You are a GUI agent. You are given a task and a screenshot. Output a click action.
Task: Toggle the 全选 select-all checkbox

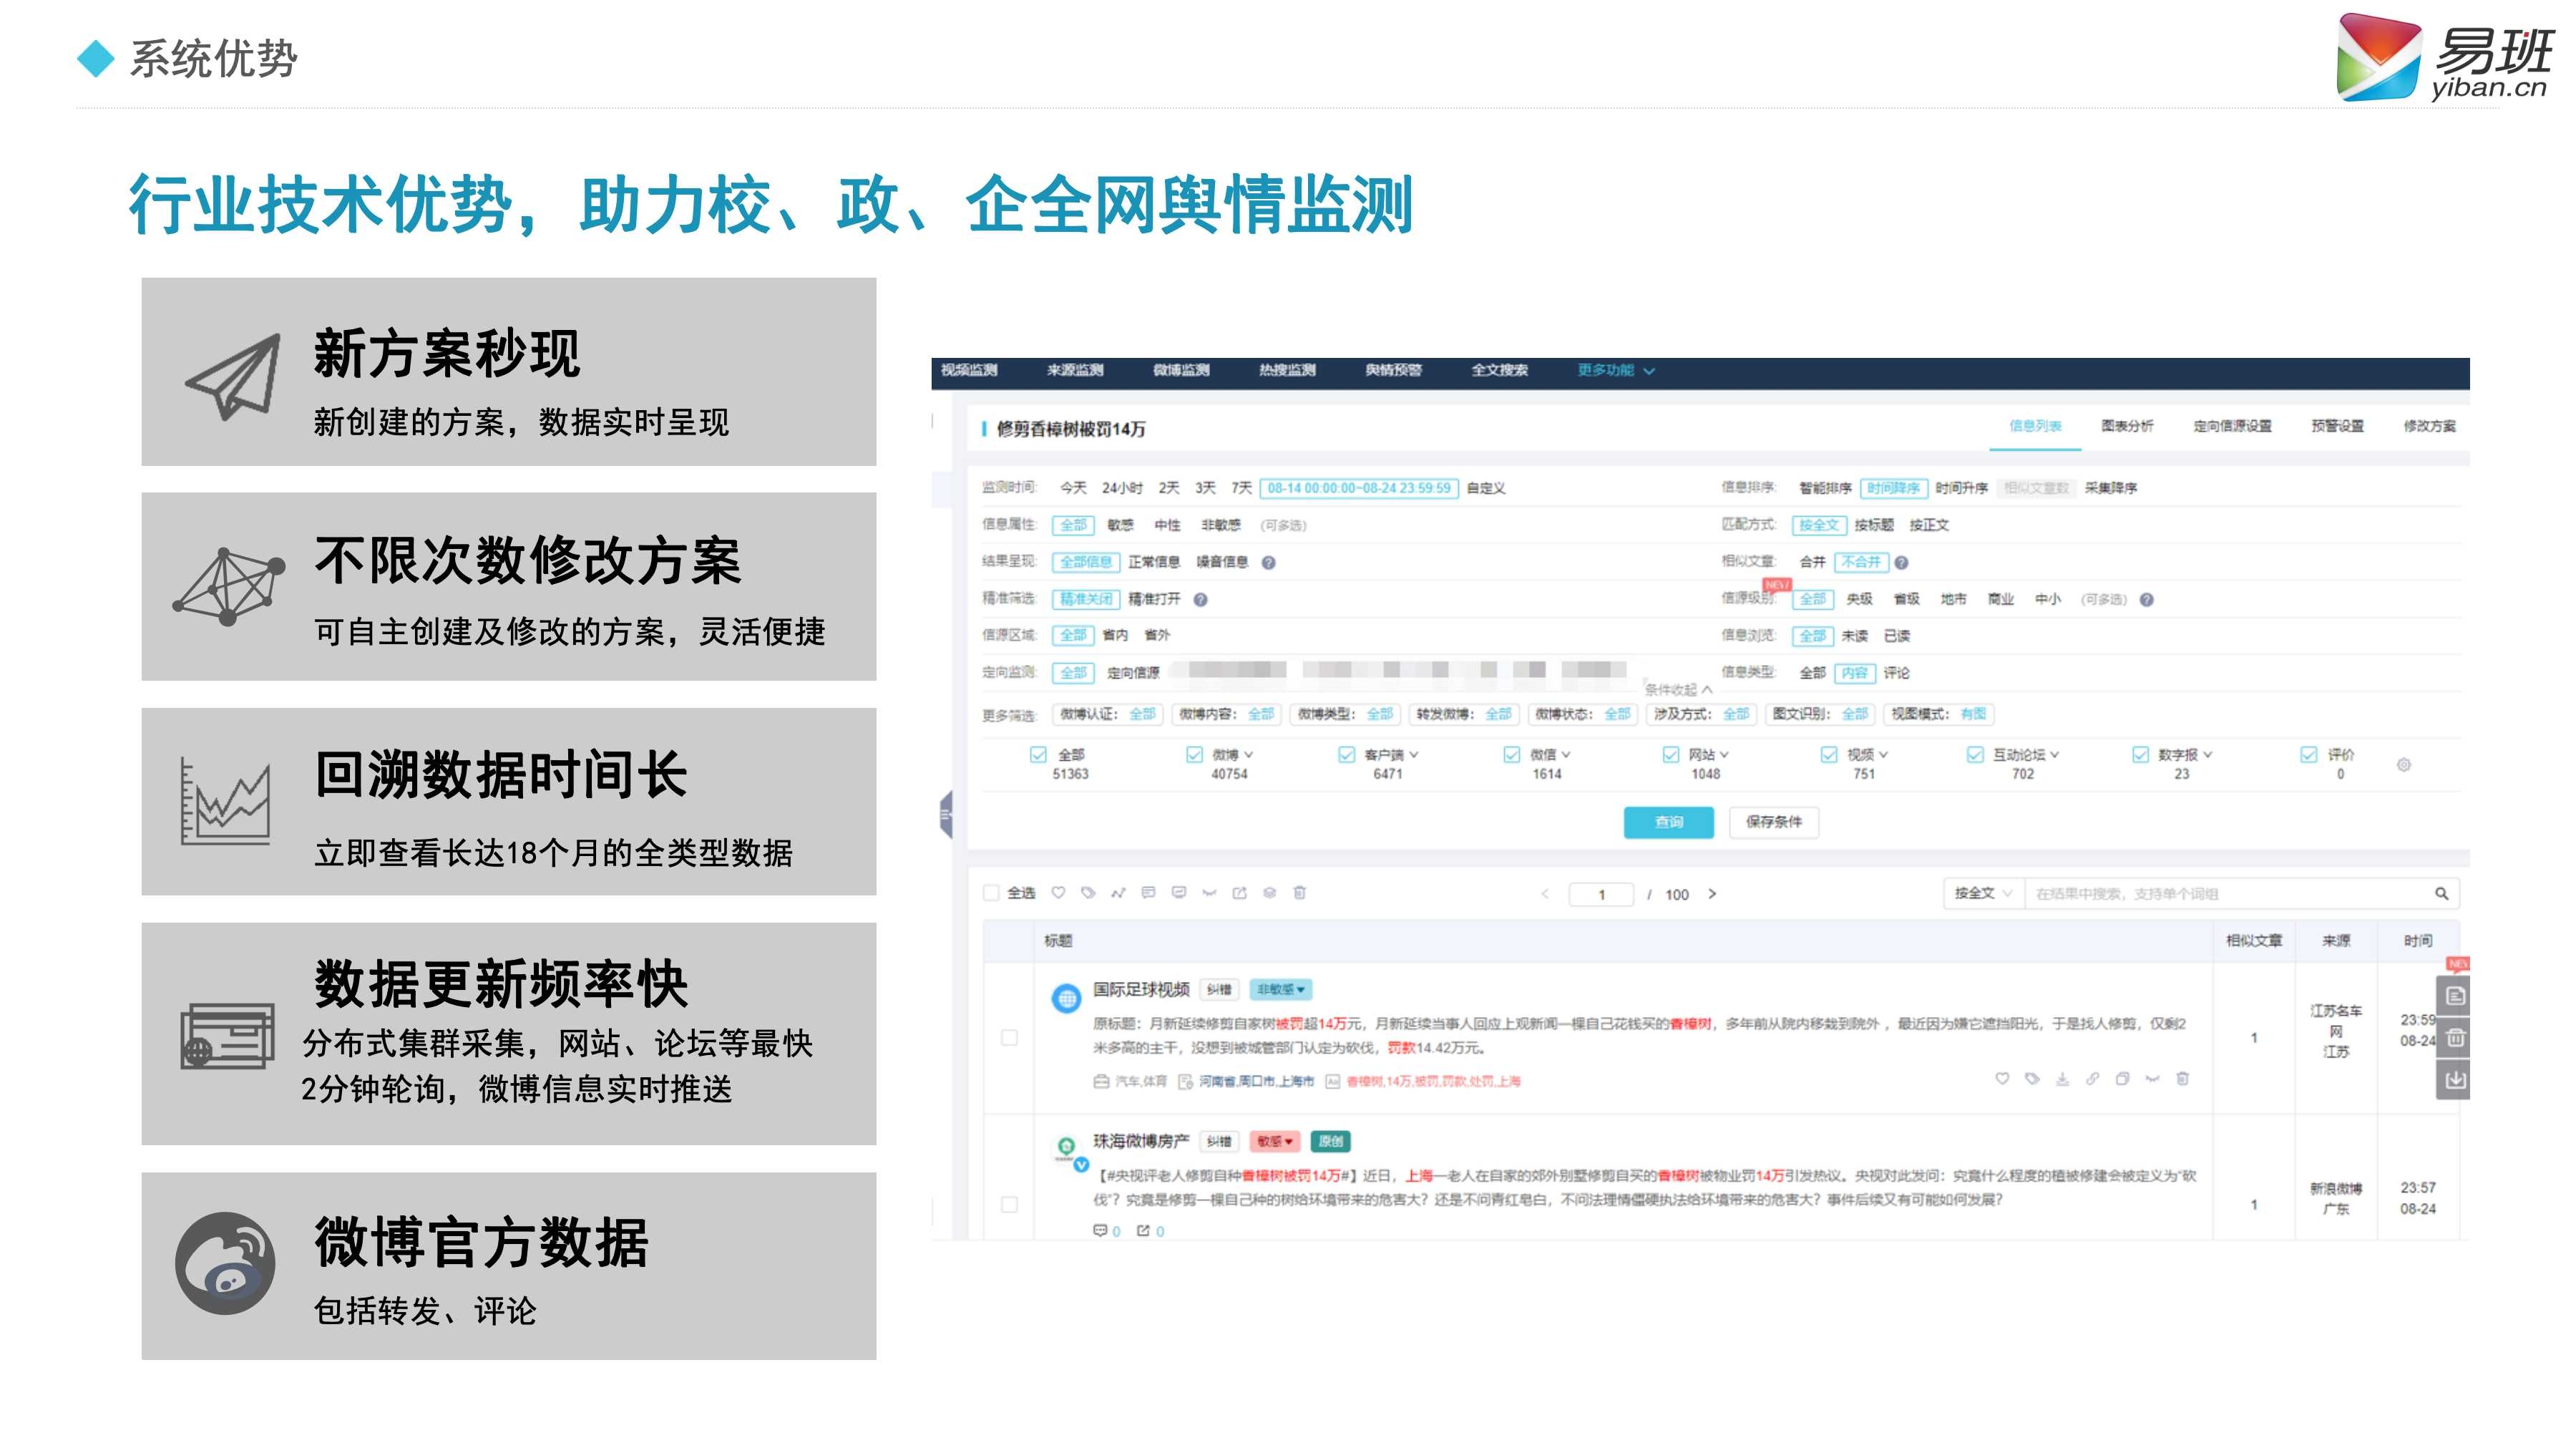click(991, 893)
